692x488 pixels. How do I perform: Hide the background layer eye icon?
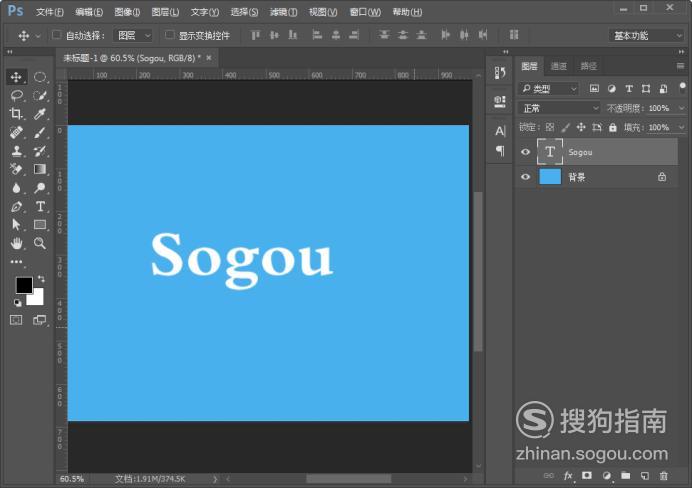tap(525, 177)
